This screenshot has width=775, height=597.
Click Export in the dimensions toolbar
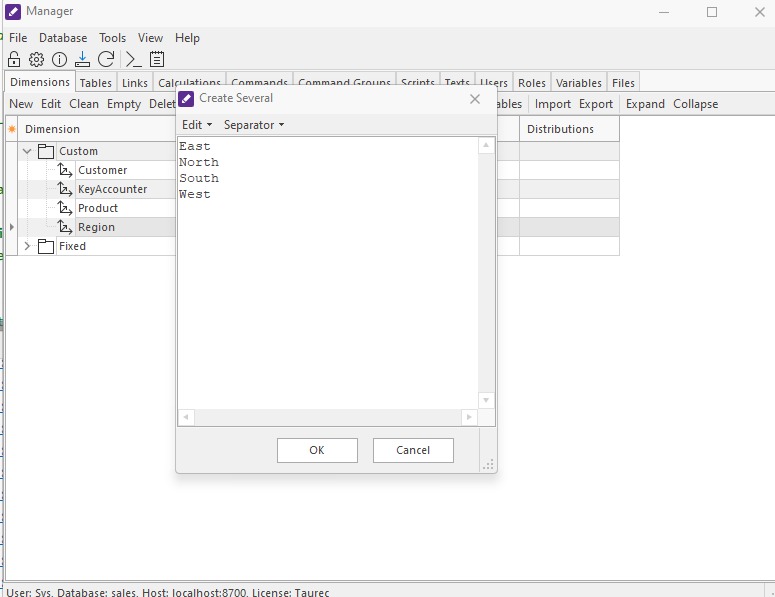(596, 104)
